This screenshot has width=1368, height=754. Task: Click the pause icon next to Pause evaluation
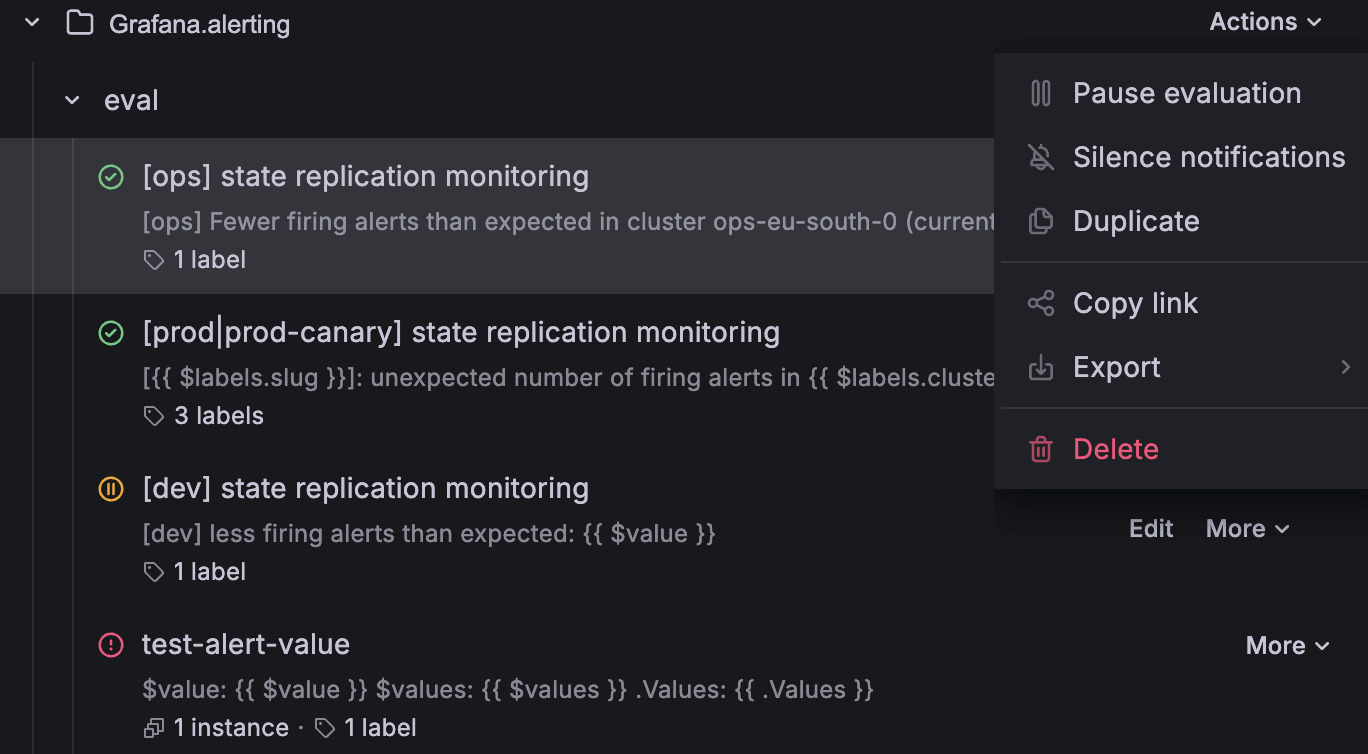(1040, 92)
